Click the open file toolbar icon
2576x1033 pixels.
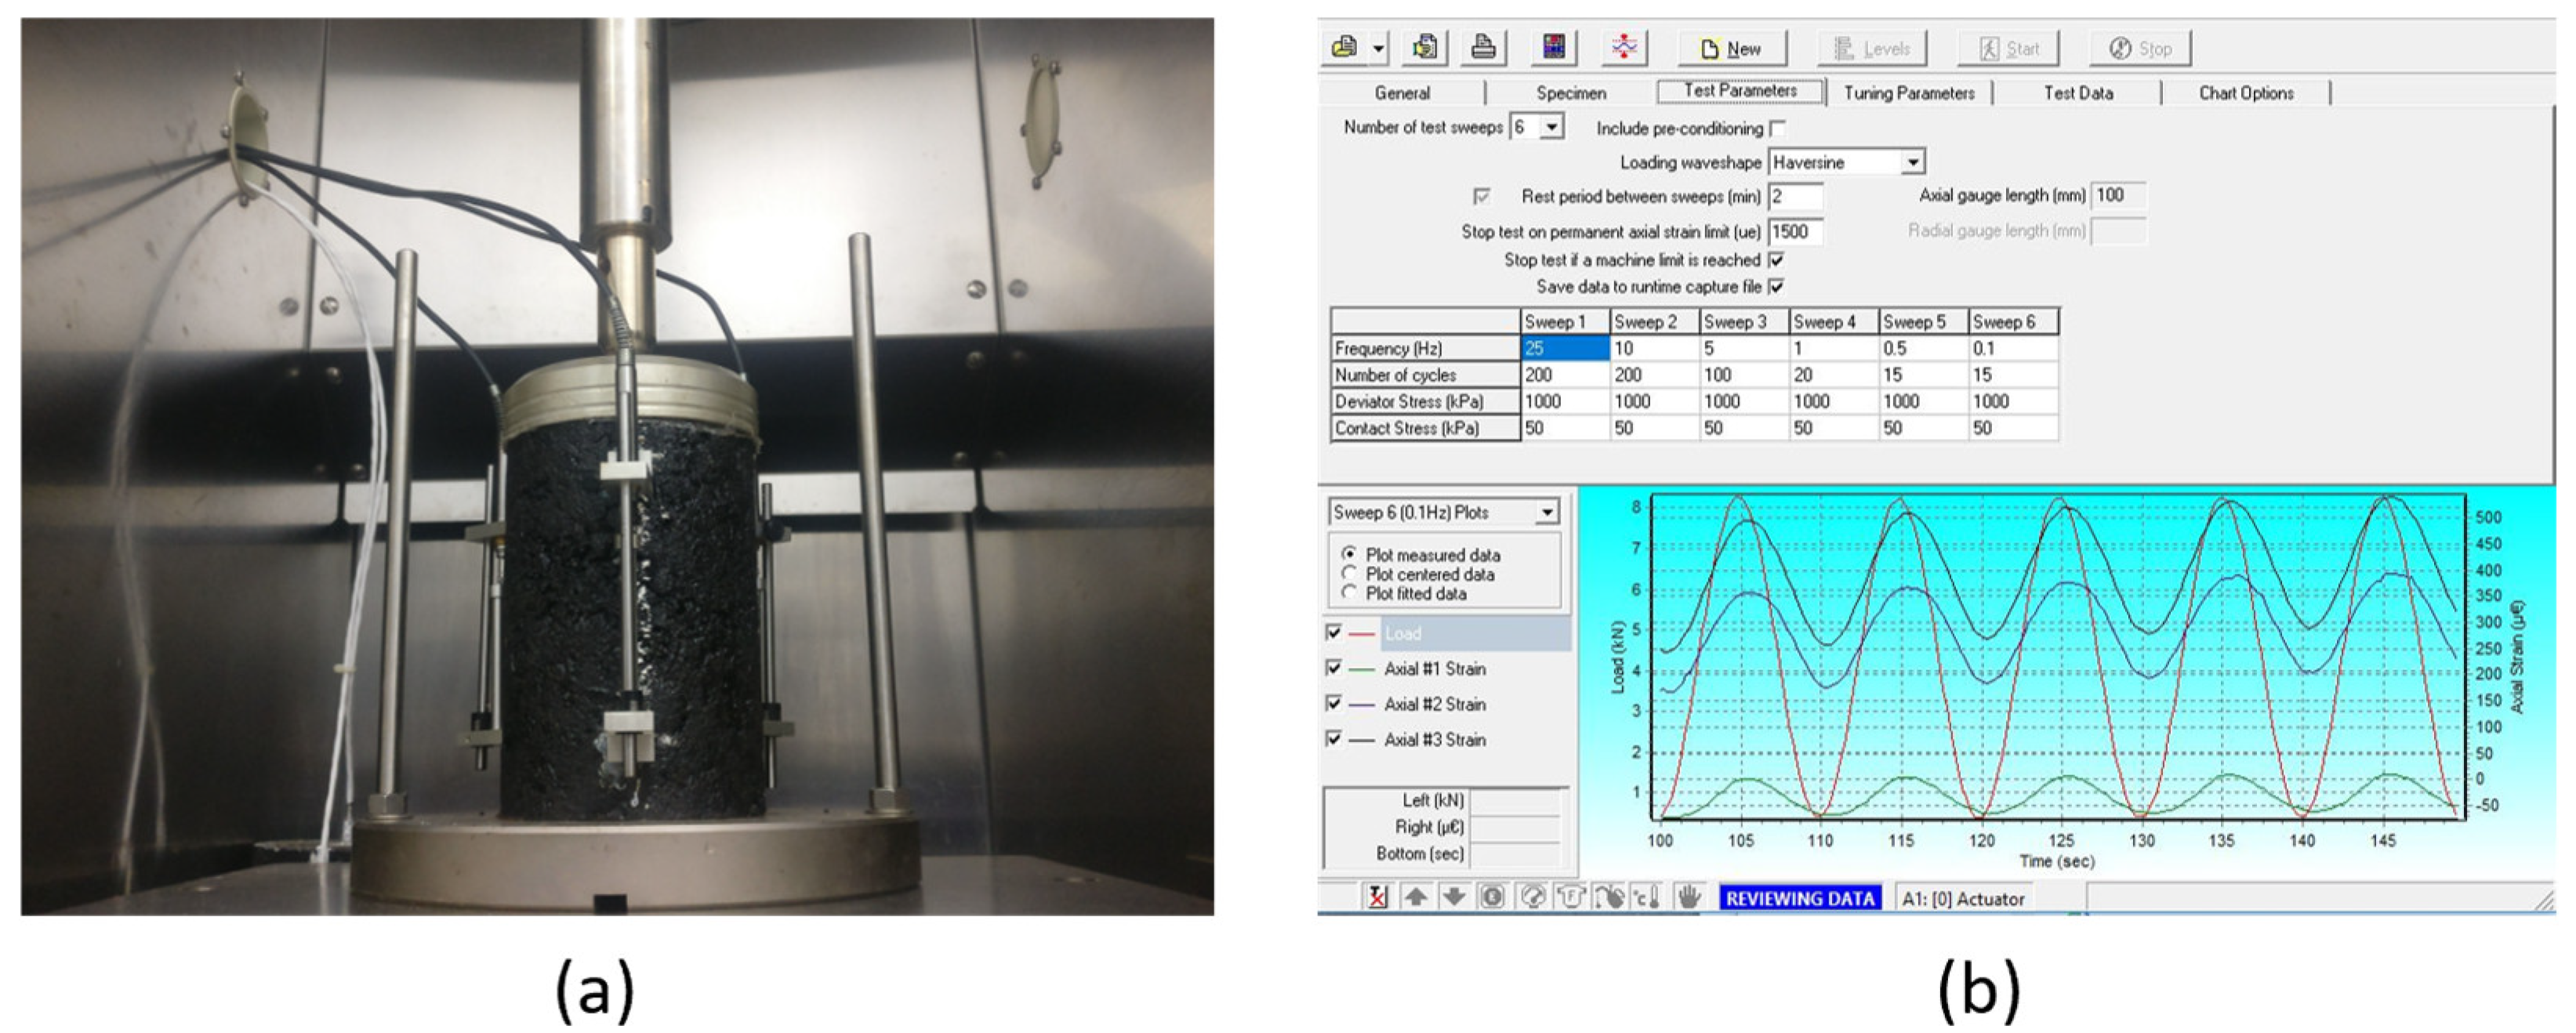1345,47
